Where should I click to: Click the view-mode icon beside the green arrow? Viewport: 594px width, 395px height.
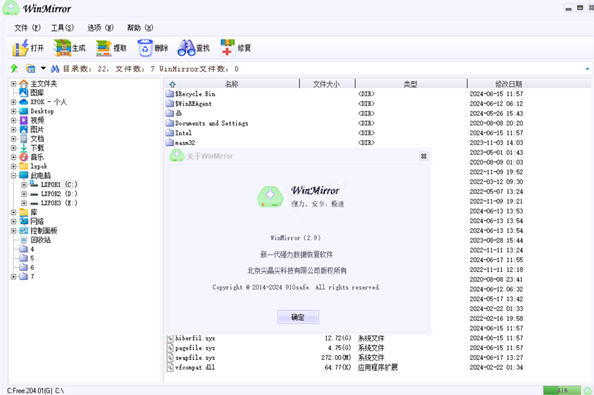[x=31, y=69]
